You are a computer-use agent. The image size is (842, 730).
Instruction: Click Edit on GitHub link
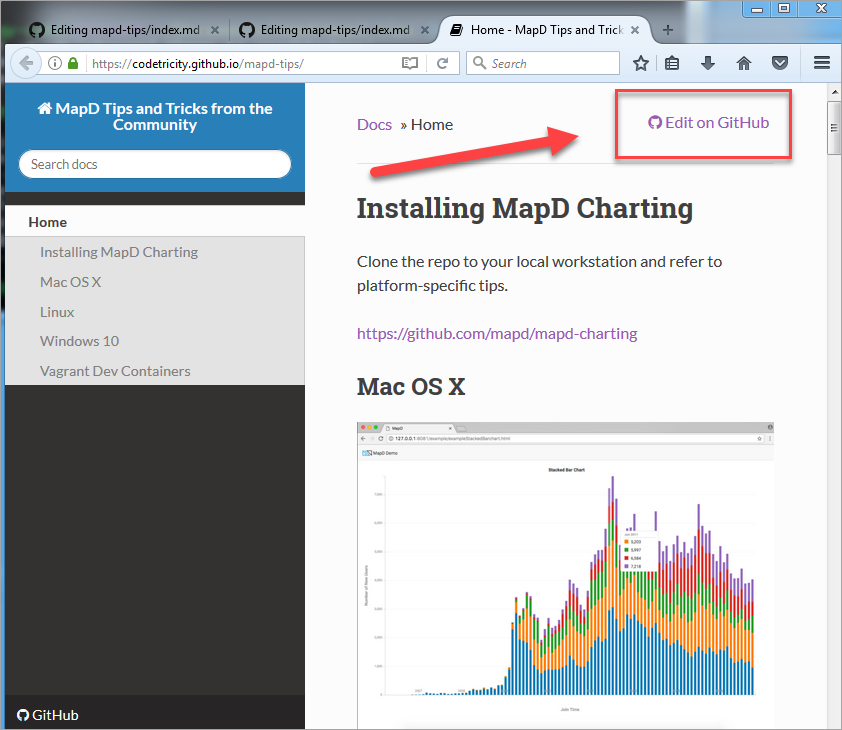708,122
